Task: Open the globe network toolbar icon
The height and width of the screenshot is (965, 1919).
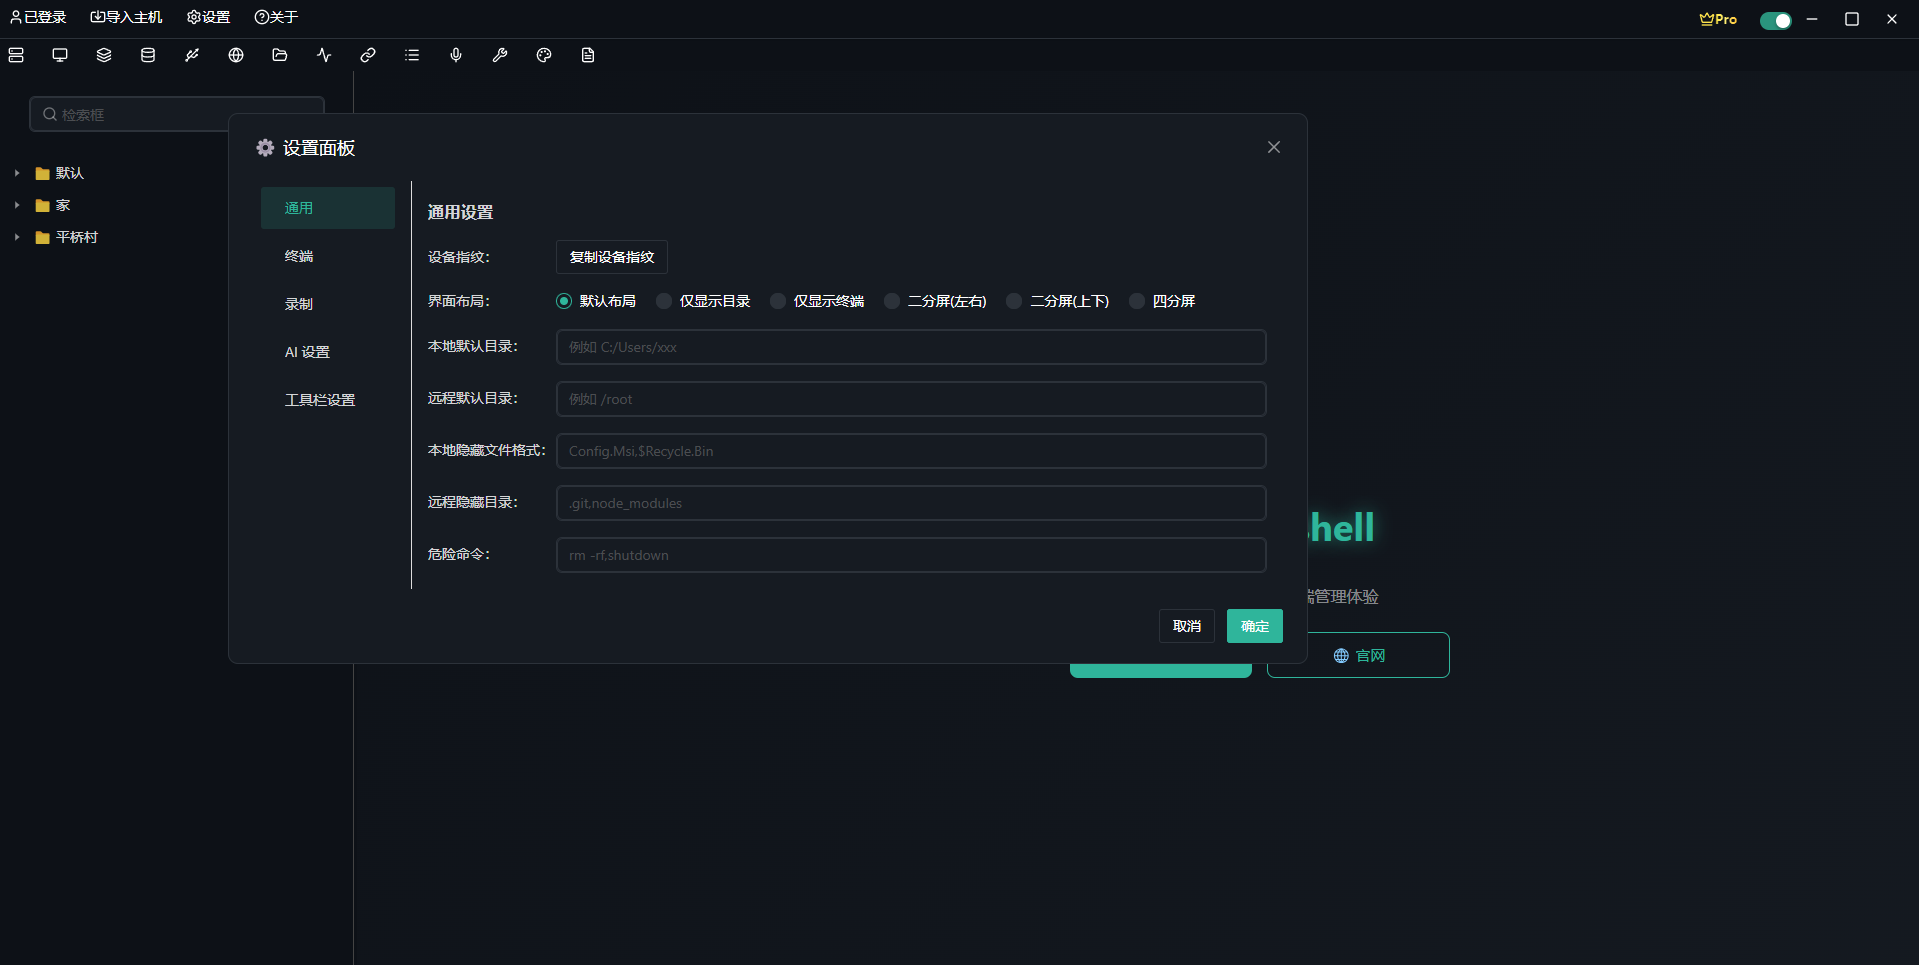Action: pos(236,55)
